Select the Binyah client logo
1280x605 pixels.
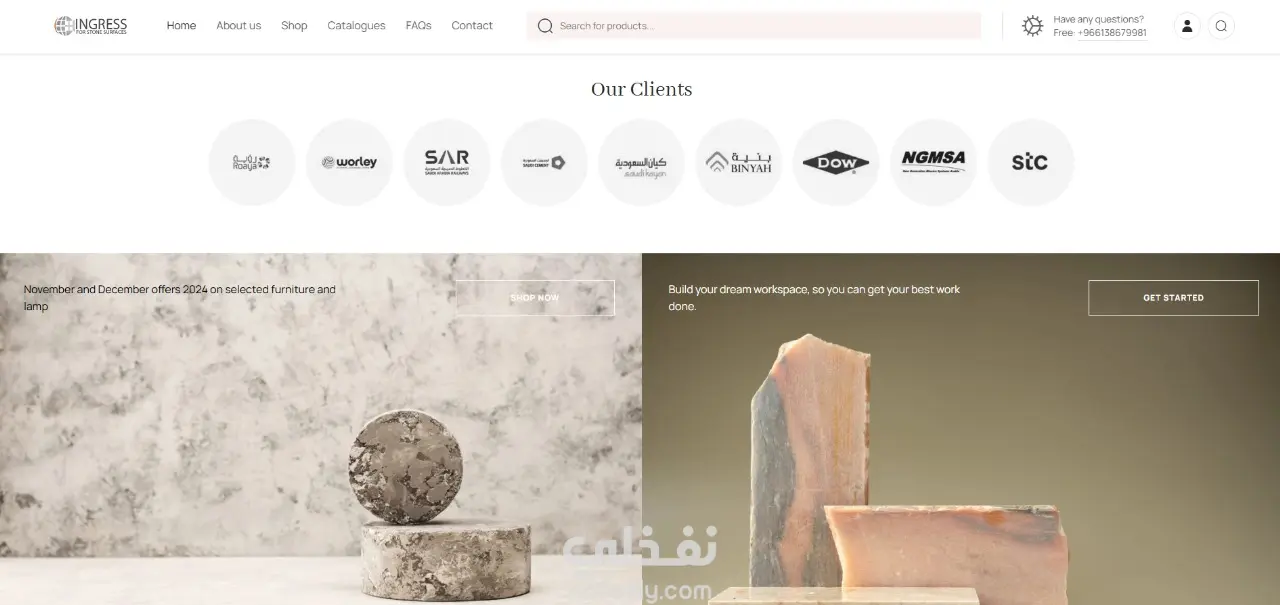[x=739, y=162]
